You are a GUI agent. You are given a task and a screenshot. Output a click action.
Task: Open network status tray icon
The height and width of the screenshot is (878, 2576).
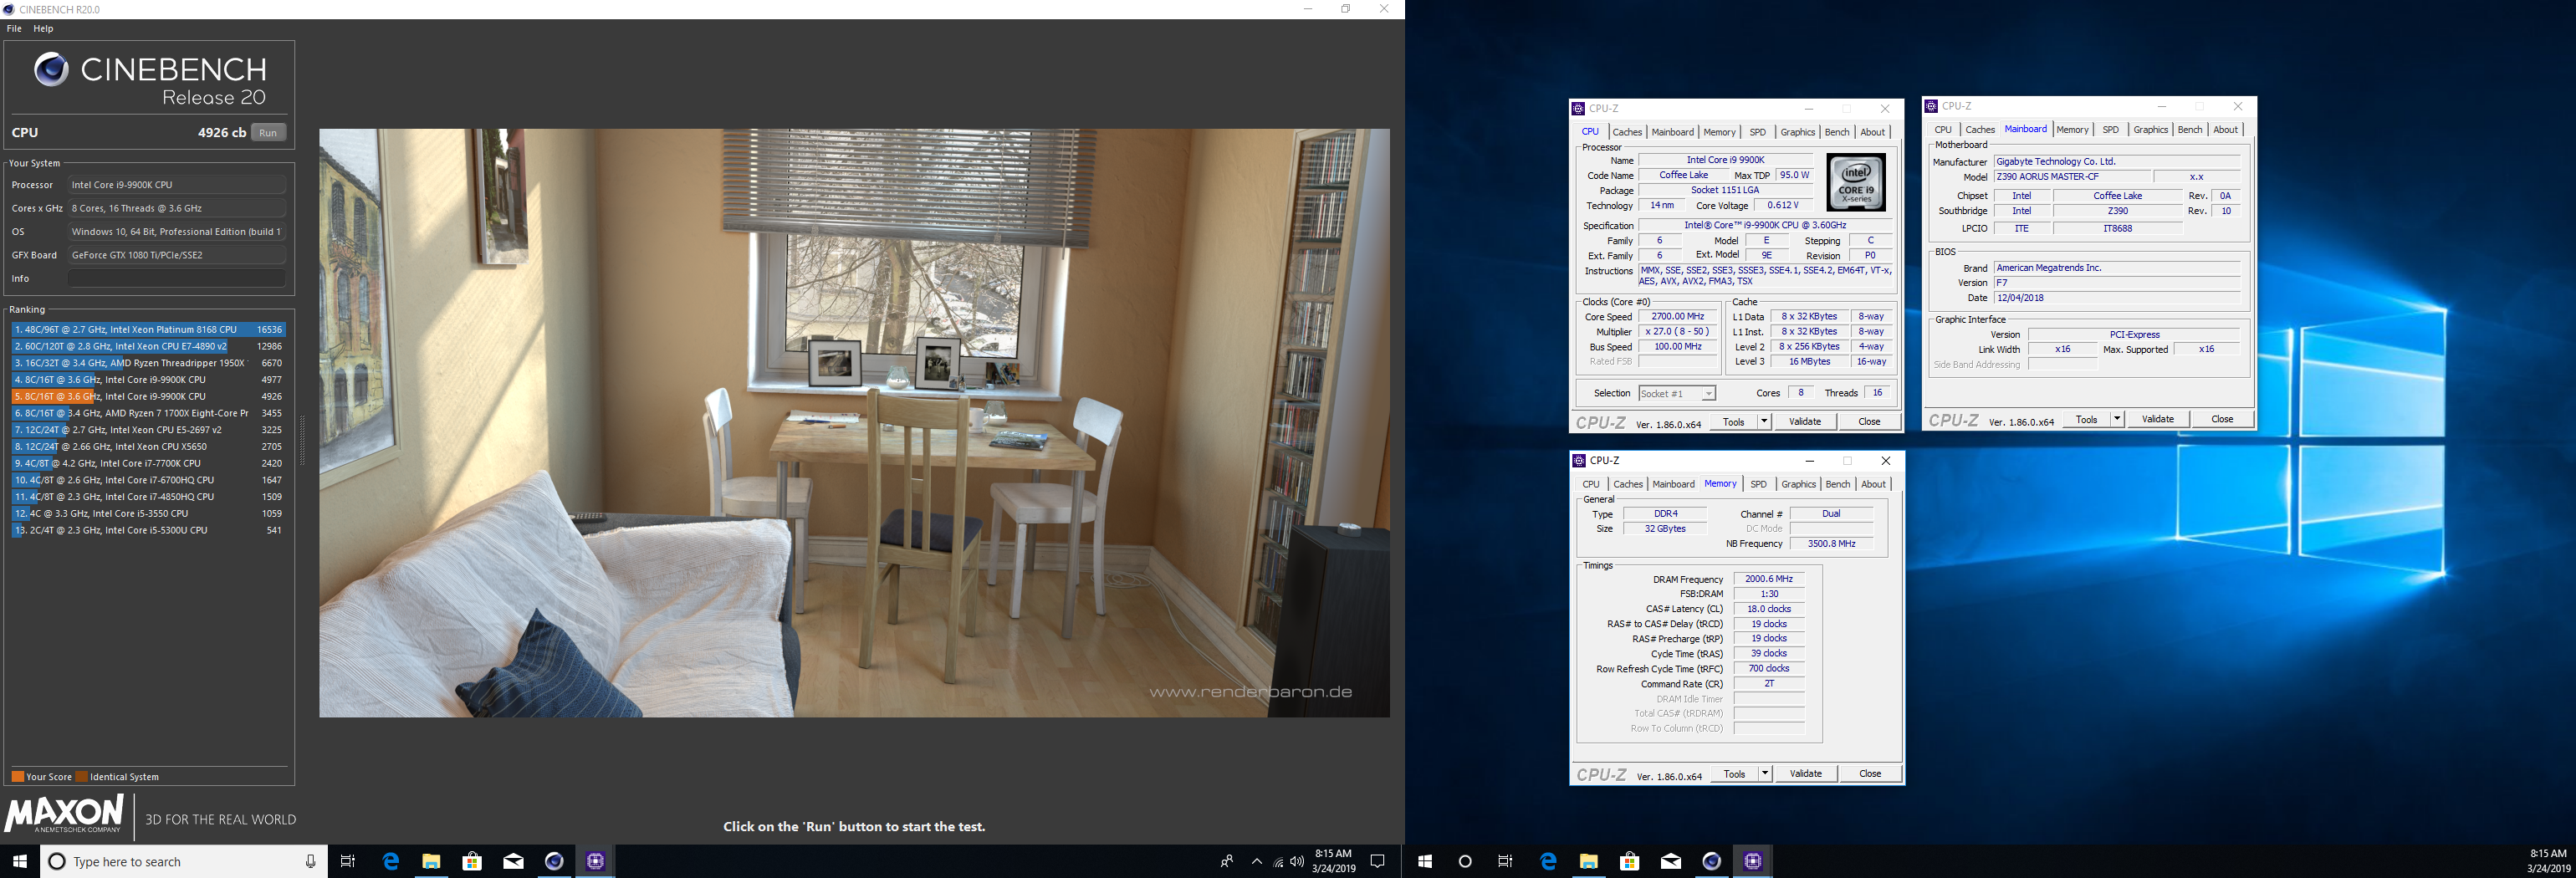[x=1278, y=861]
